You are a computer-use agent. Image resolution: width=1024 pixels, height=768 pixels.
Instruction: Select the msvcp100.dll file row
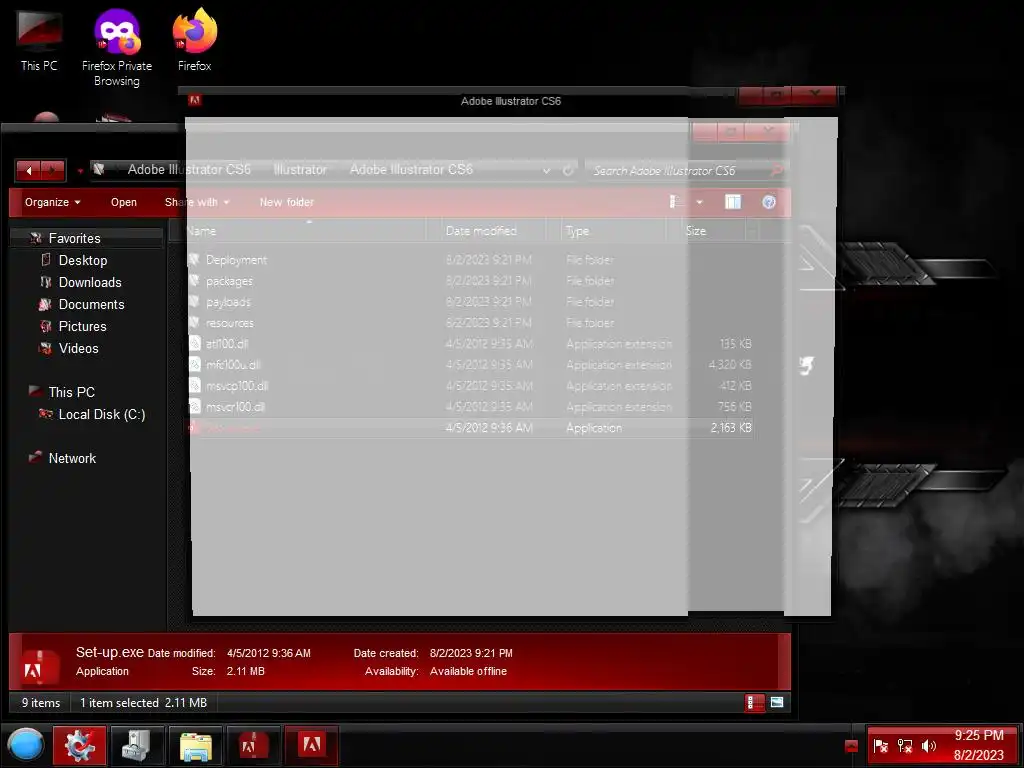point(469,386)
